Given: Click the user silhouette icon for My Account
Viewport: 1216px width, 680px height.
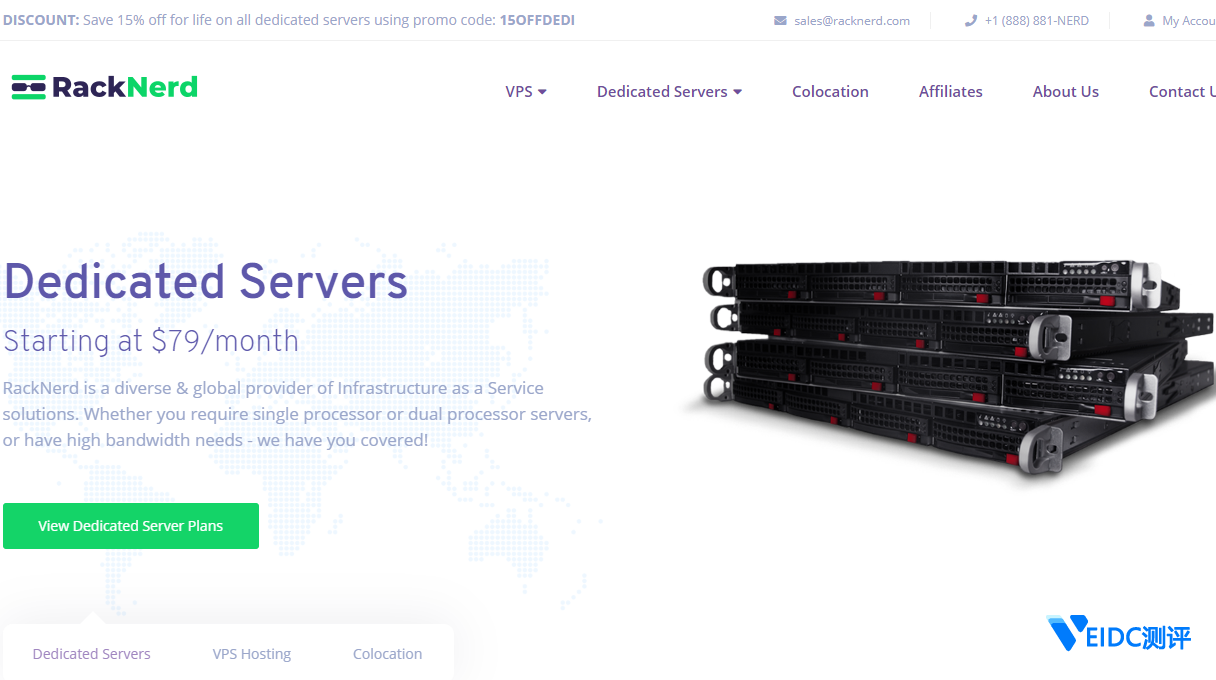Looking at the screenshot, I should 1149,21.
